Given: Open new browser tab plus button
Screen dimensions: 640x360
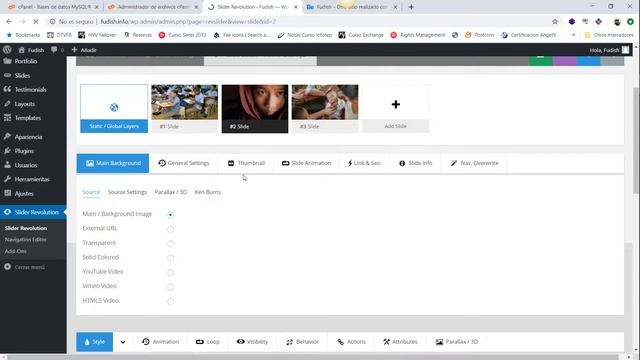Looking at the screenshot, I should [x=411, y=7].
